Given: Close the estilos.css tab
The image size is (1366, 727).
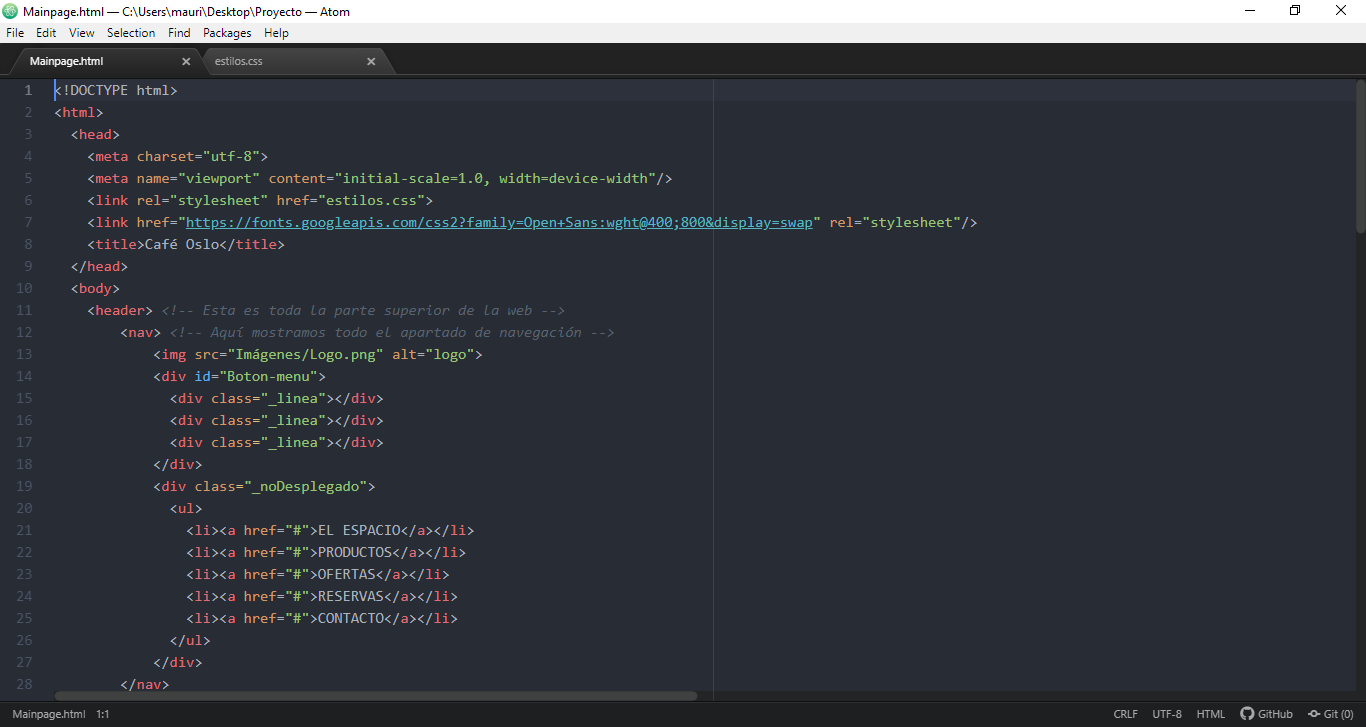Looking at the screenshot, I should pos(371,61).
